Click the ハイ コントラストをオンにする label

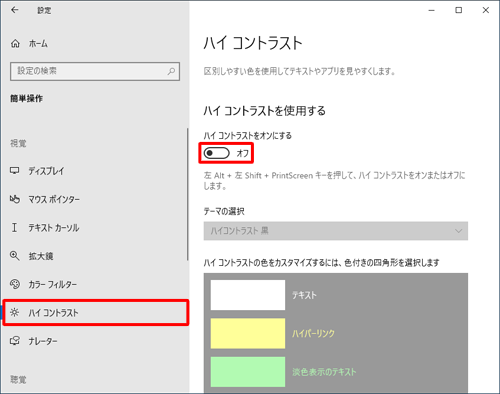(x=248, y=136)
